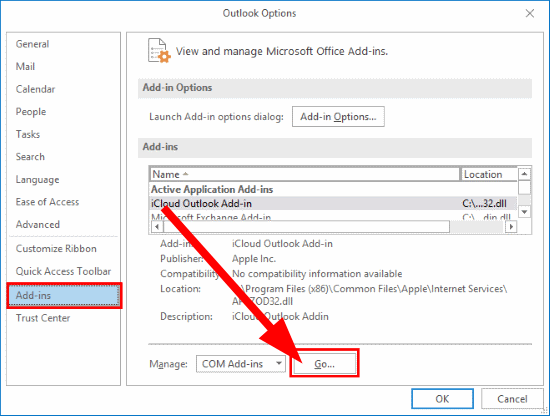550x416 pixels.
Task: Click the C:\...32.dll location cell
Action: click(484, 203)
